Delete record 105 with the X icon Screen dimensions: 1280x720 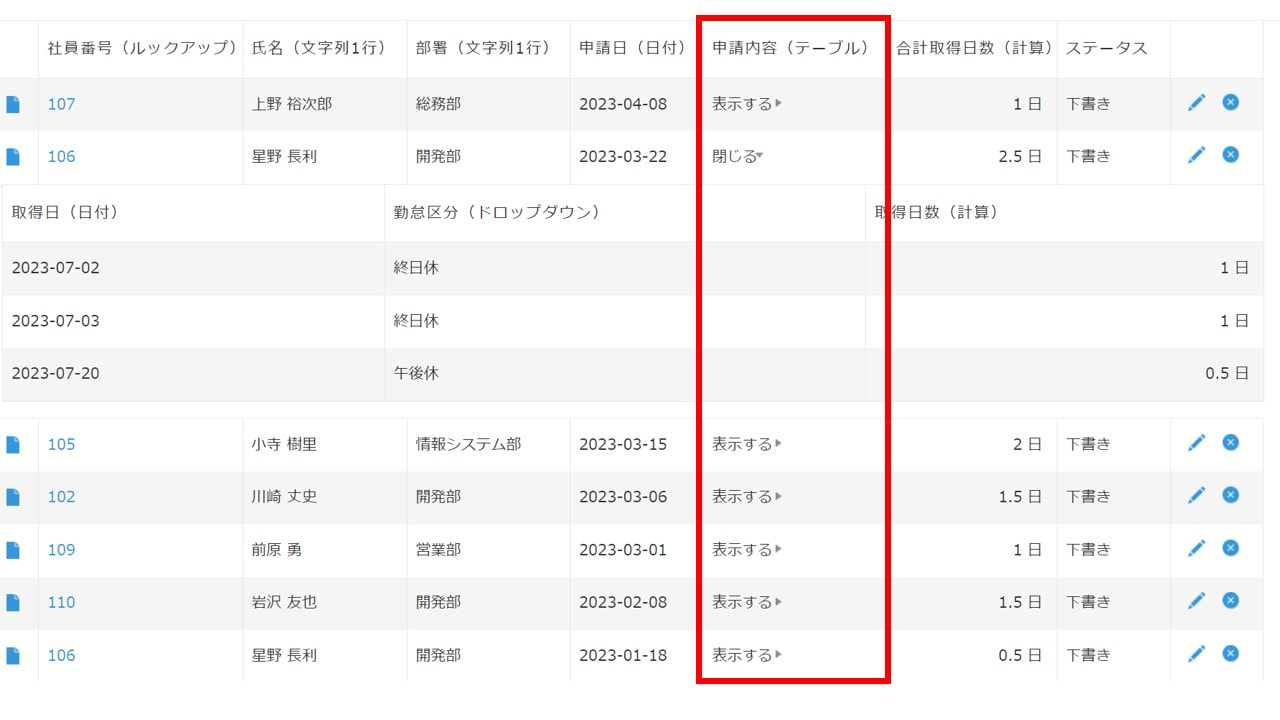click(1230, 443)
